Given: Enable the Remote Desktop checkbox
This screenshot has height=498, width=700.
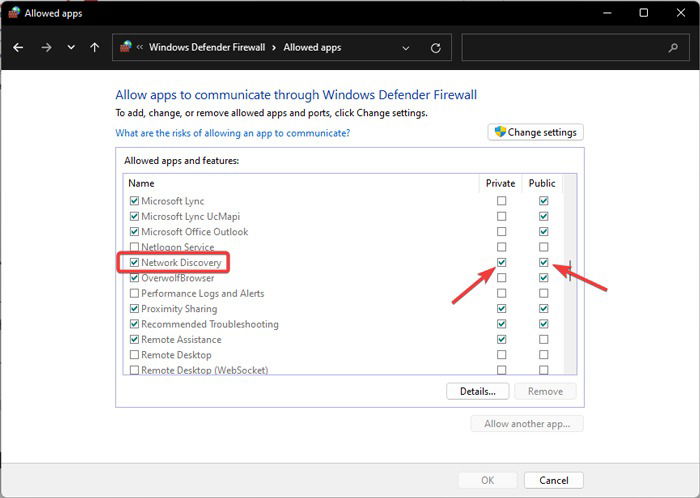Looking at the screenshot, I should coord(134,355).
